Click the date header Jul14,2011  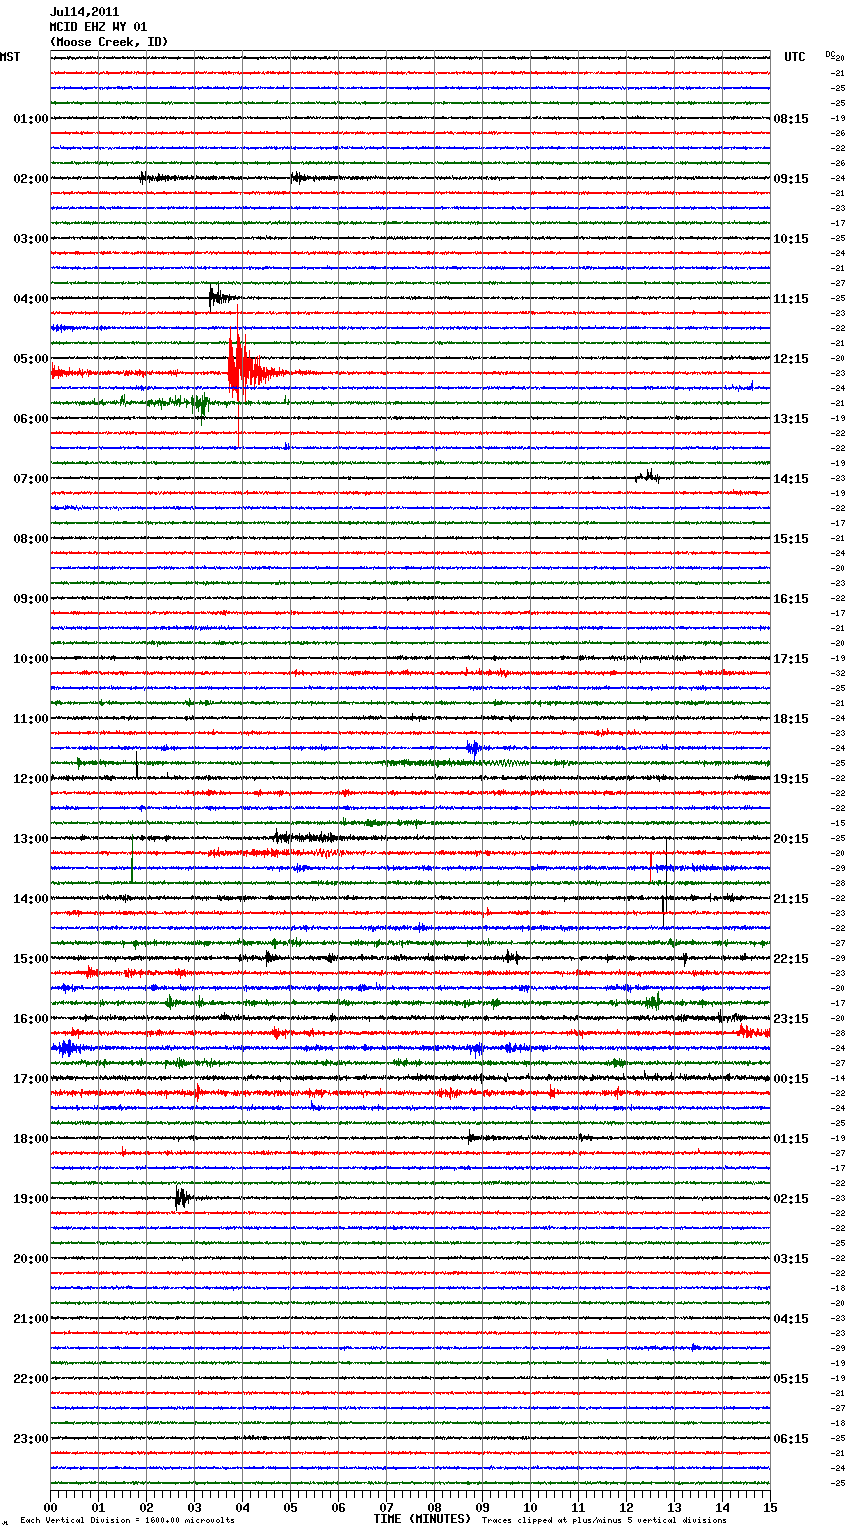tap(84, 12)
